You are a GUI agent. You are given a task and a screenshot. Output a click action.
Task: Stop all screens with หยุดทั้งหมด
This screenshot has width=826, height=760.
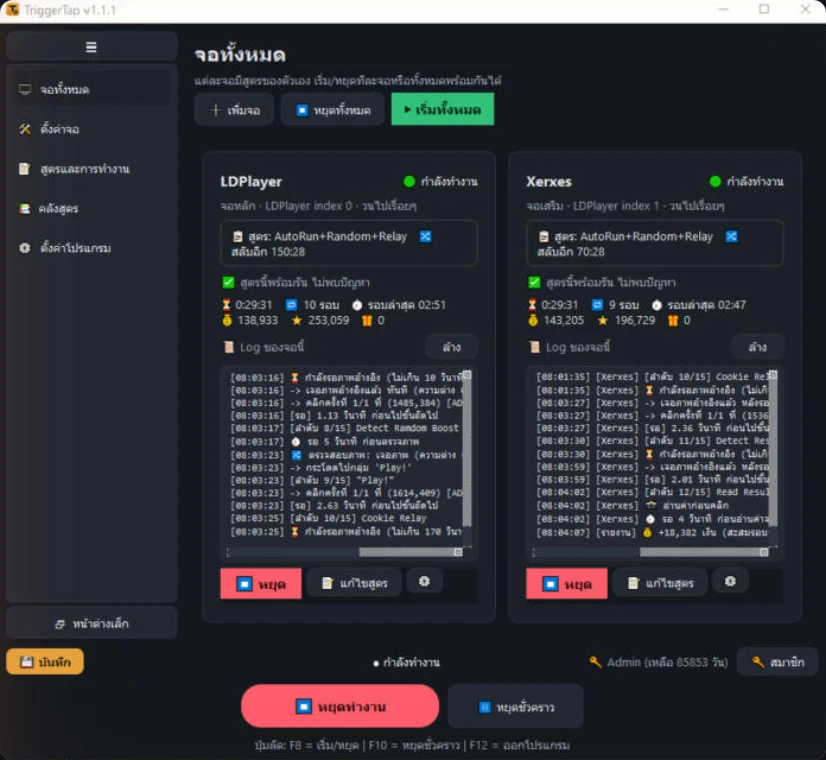pyautogui.click(x=332, y=110)
